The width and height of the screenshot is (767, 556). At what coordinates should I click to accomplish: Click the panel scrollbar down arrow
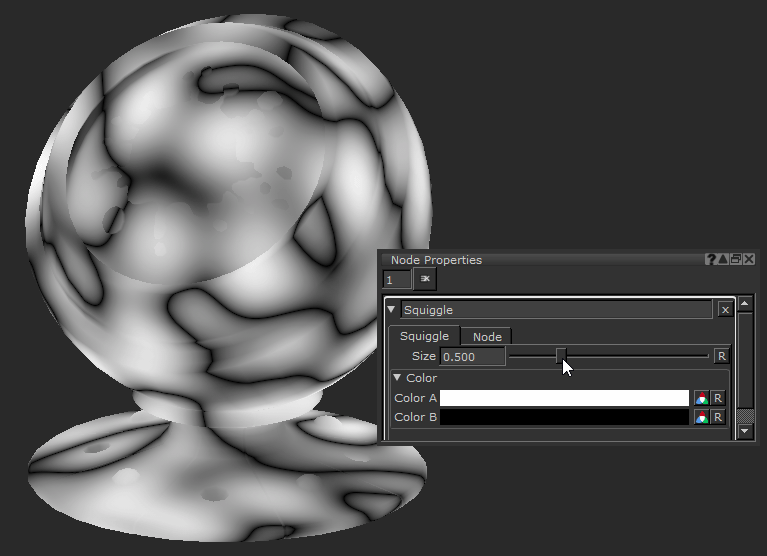tap(745, 432)
